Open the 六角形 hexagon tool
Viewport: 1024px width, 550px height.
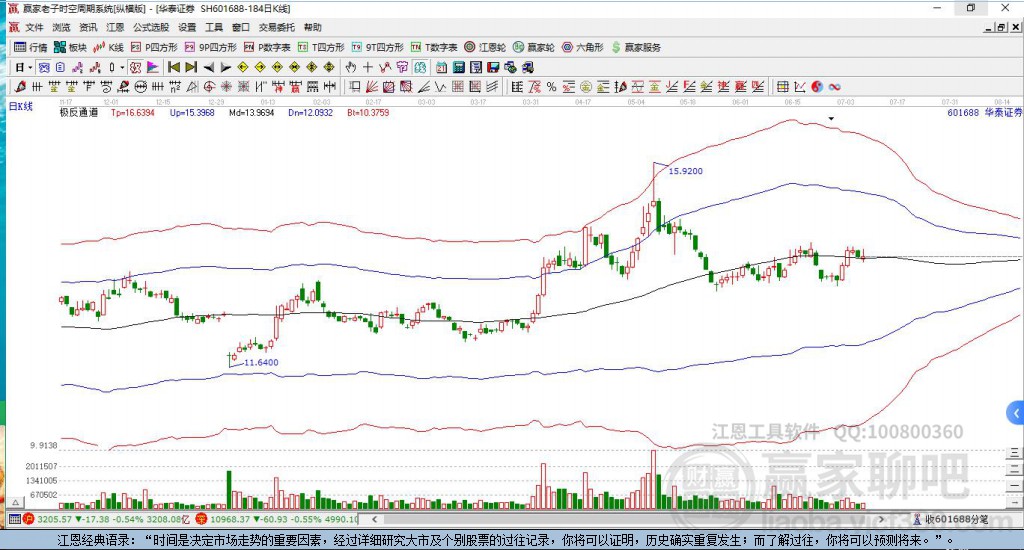click(x=583, y=47)
